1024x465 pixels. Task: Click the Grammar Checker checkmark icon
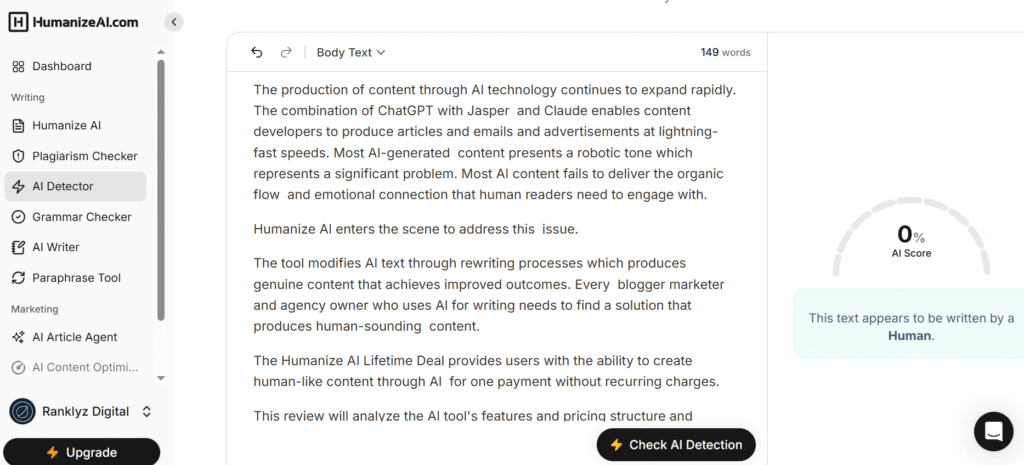coord(18,217)
